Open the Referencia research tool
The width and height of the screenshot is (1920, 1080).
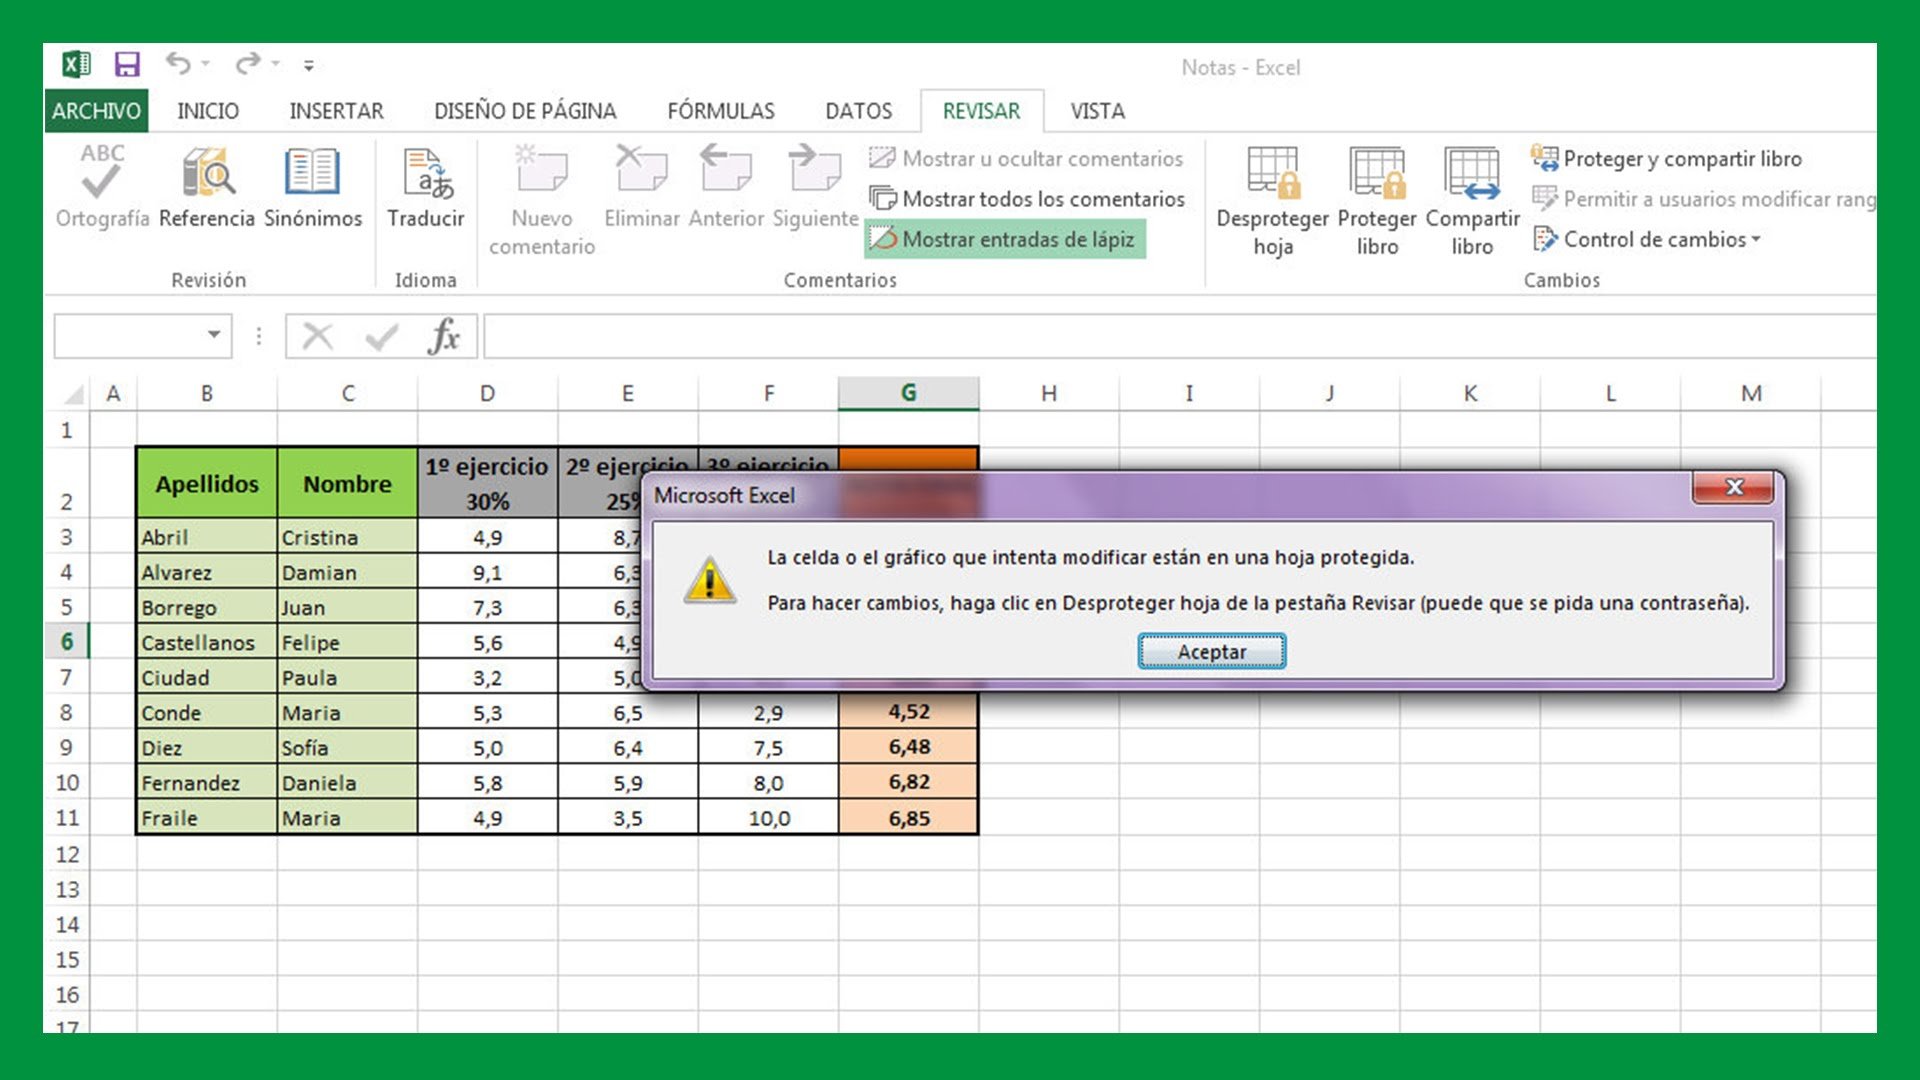pyautogui.click(x=207, y=186)
